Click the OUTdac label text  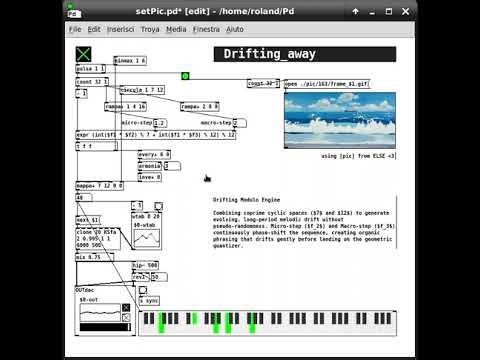click(x=85, y=290)
